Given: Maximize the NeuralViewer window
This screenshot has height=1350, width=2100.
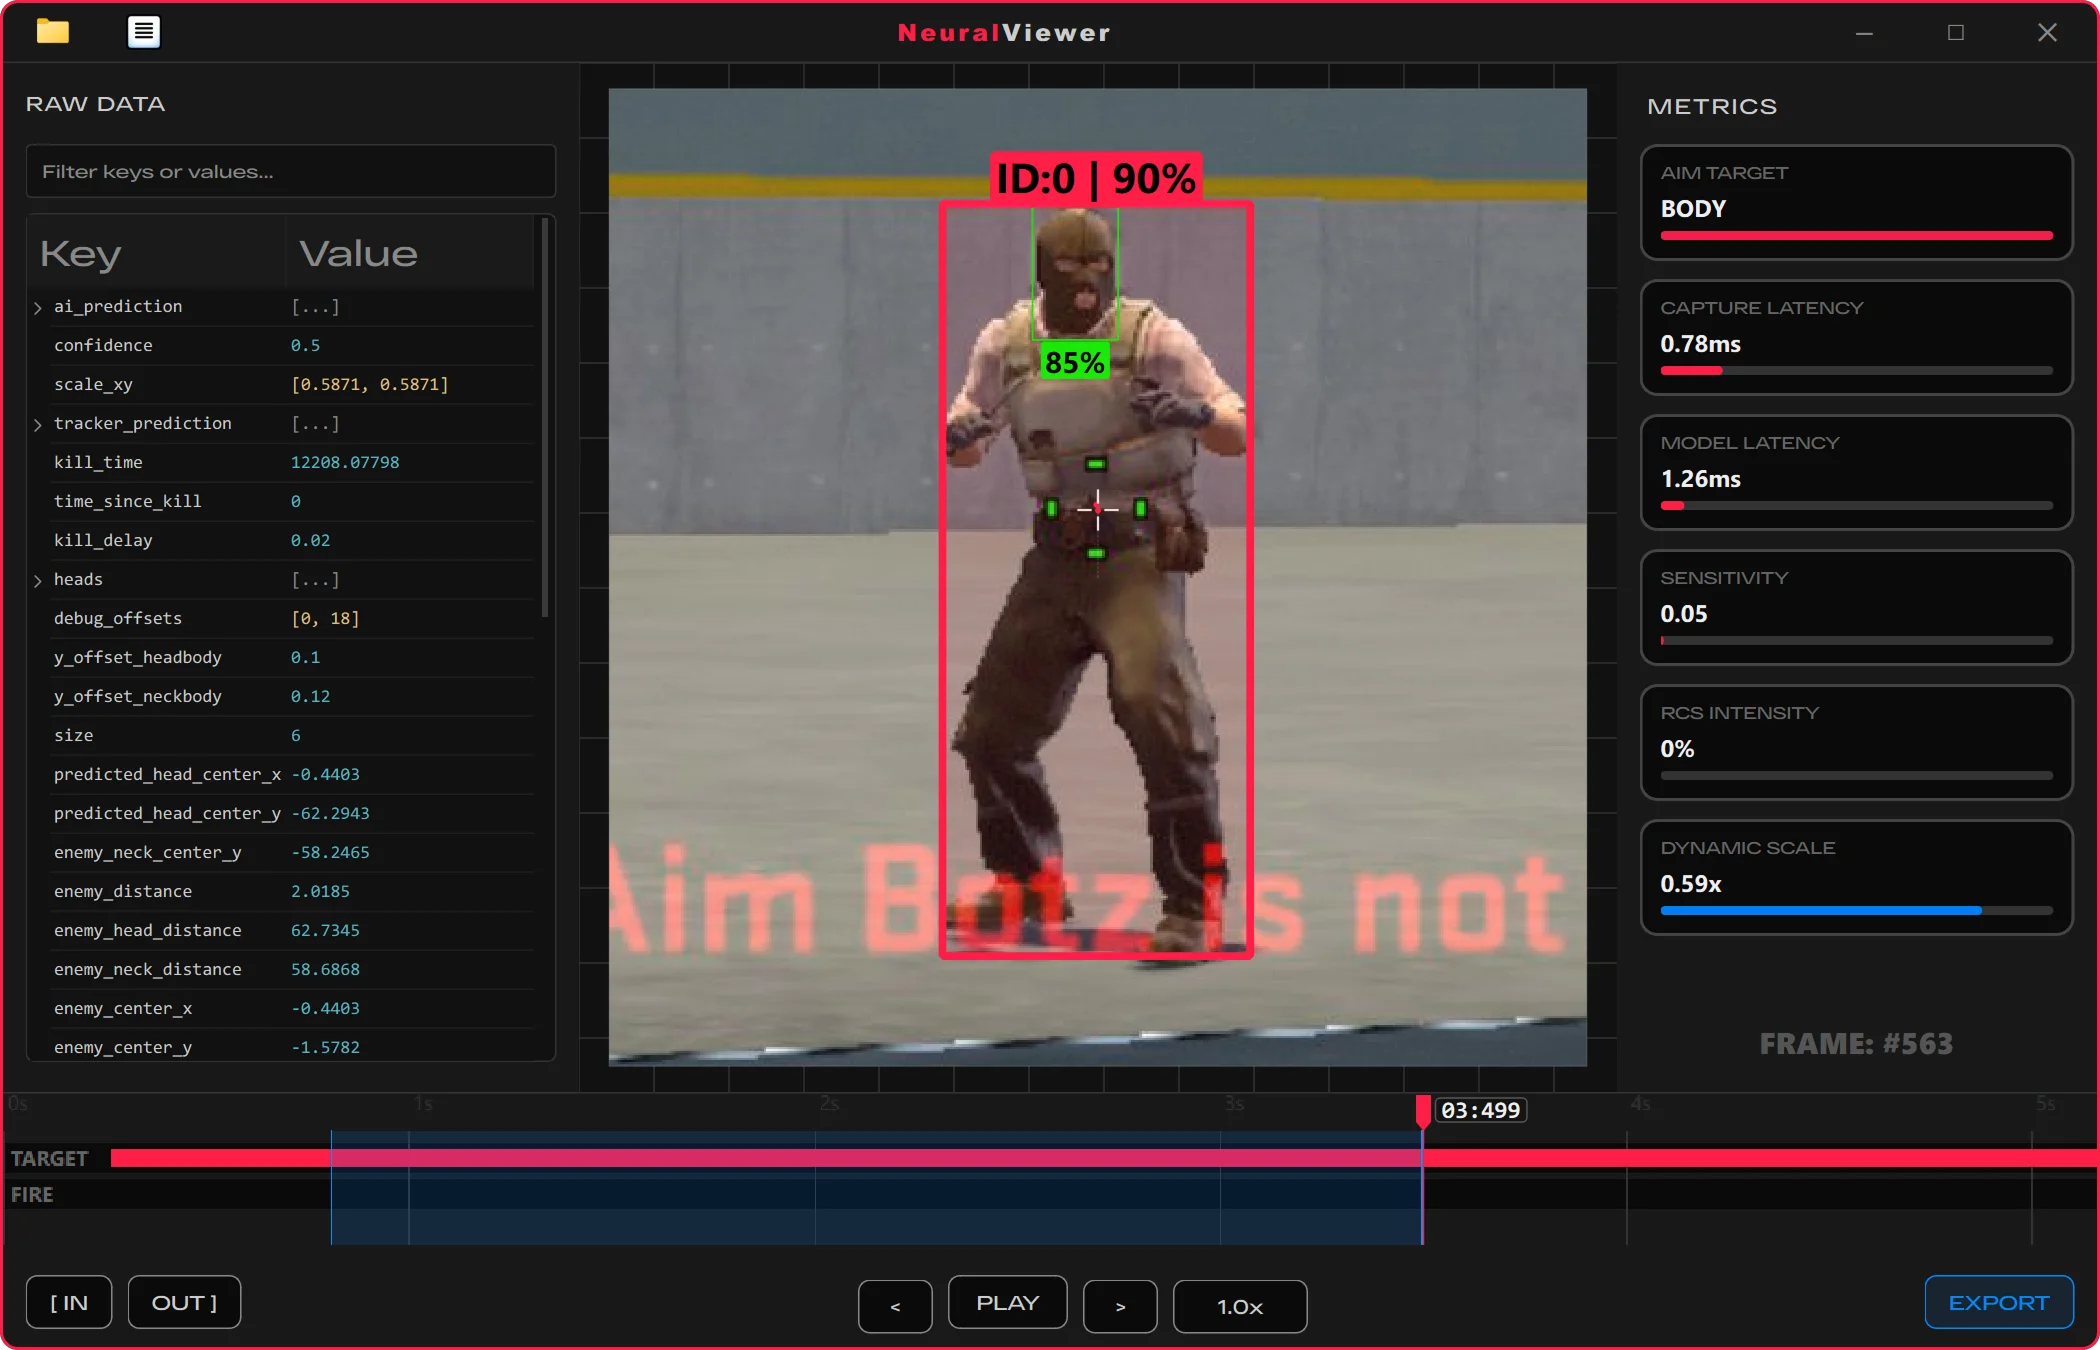Looking at the screenshot, I should tap(1956, 33).
